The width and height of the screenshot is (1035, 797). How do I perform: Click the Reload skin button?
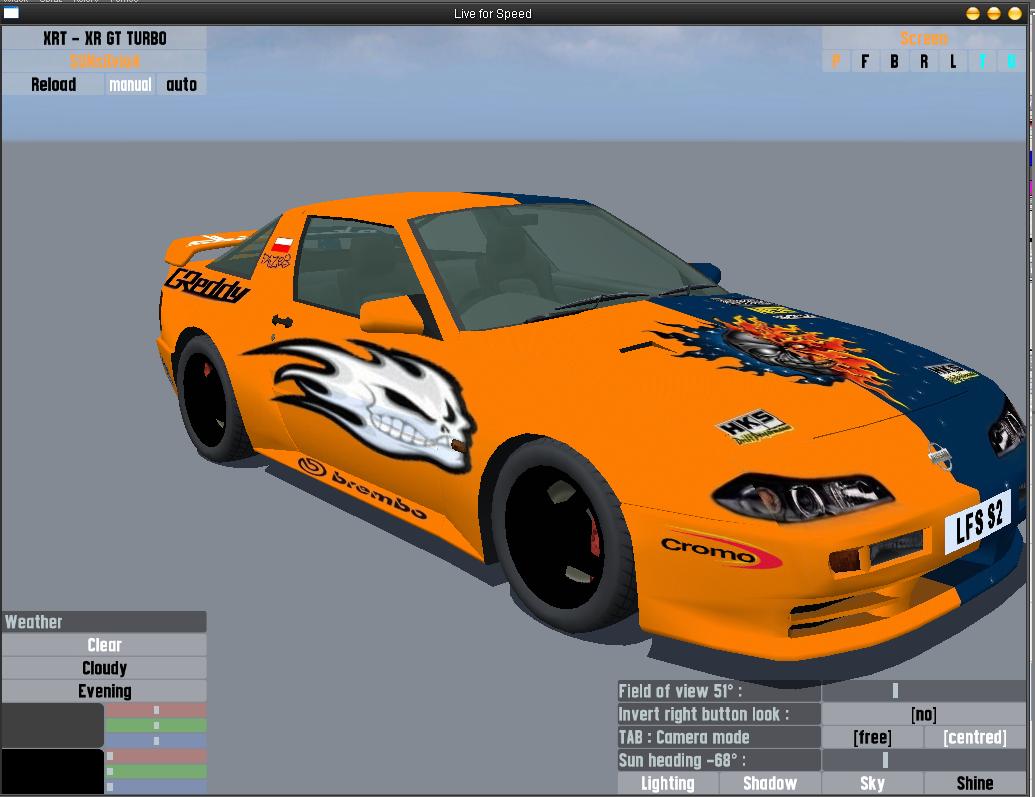tap(53, 85)
